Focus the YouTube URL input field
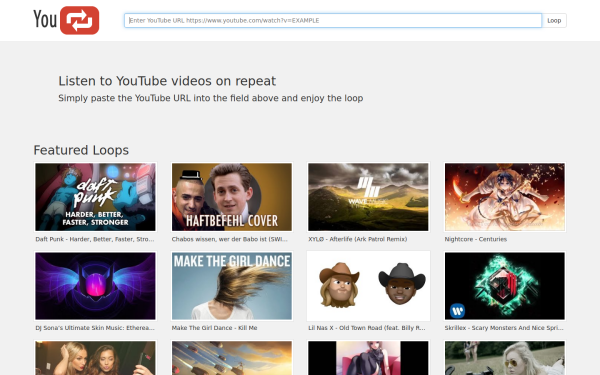 [x=333, y=21]
